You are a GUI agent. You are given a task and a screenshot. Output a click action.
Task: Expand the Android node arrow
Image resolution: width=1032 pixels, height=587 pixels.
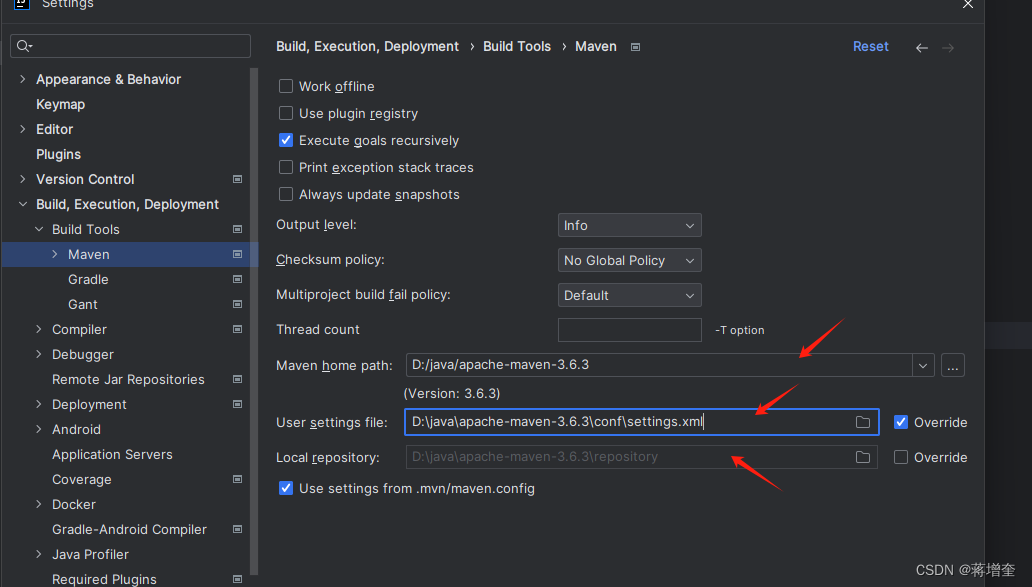[x=38, y=429]
